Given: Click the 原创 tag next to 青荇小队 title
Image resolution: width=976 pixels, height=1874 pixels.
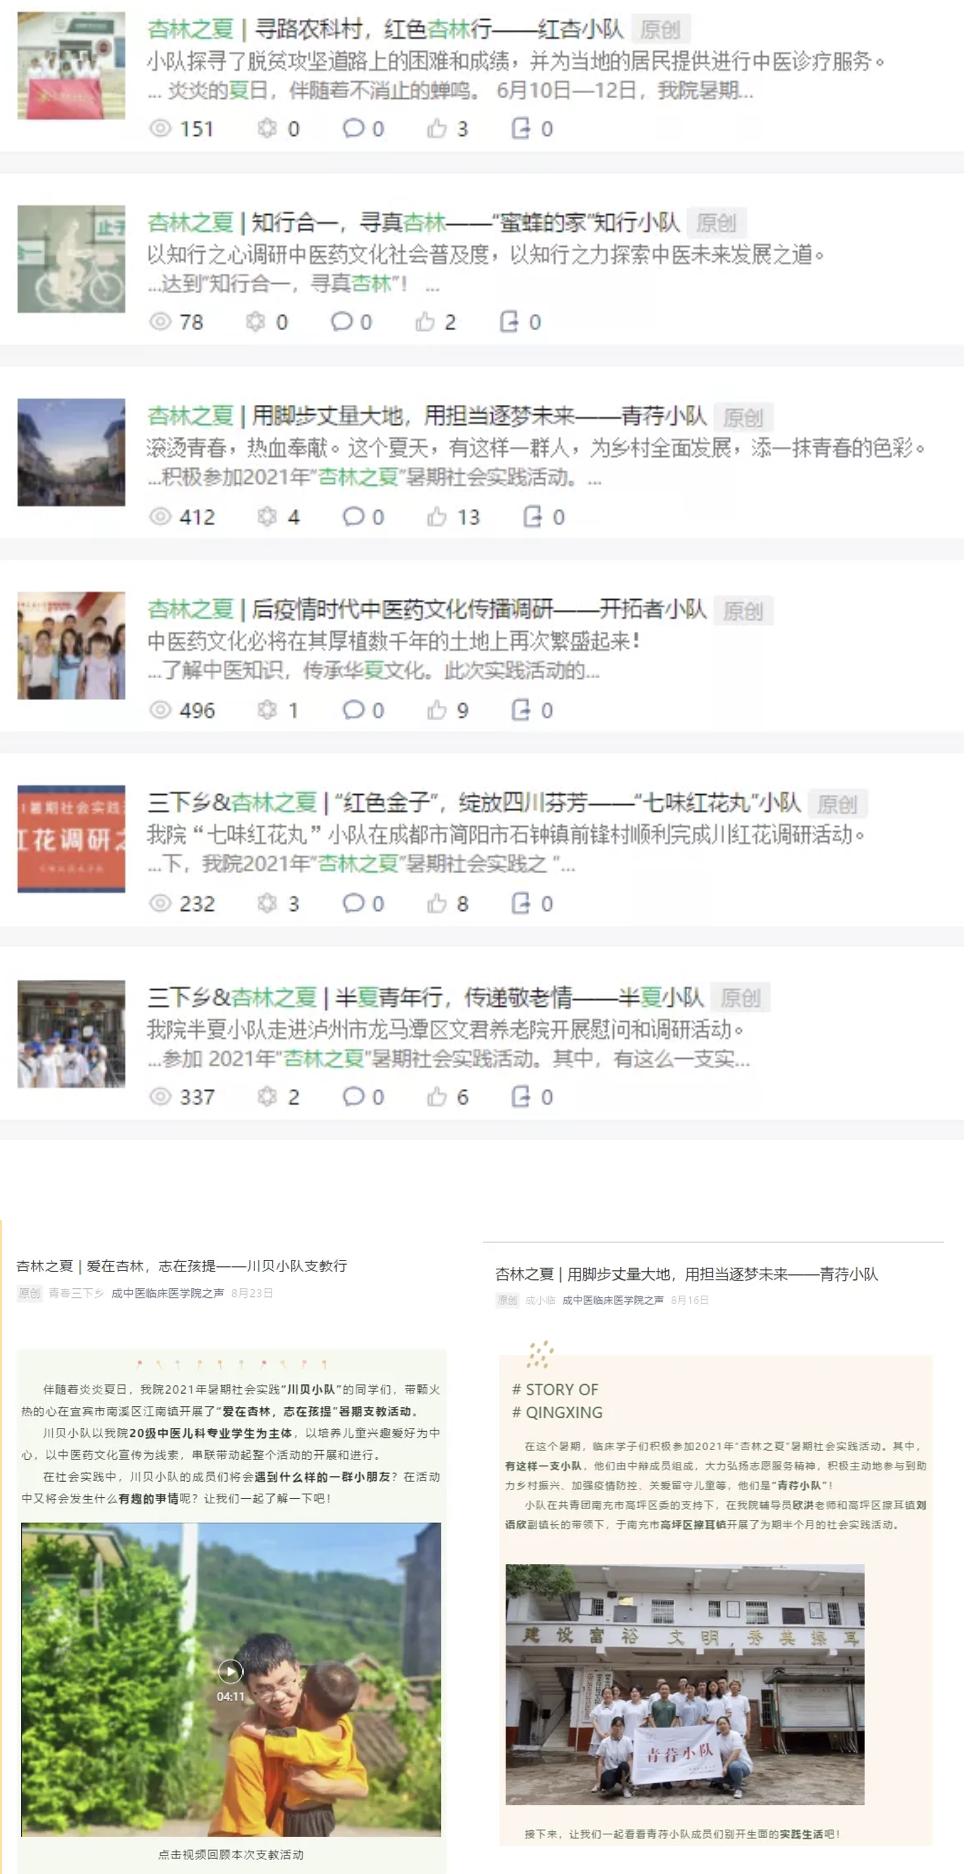Looking at the screenshot, I should pyautogui.click(x=744, y=417).
